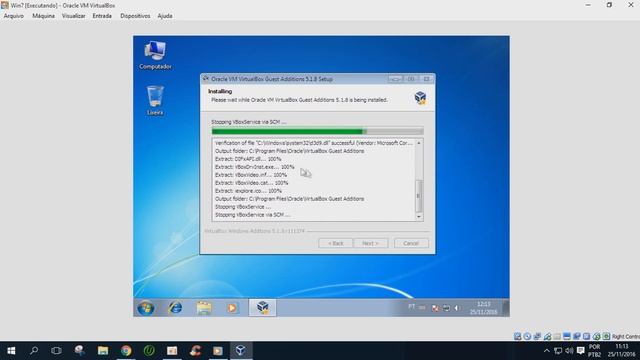The height and width of the screenshot is (360, 640).
Task: Select the Lixeira recycle bin icon
Action: point(155,100)
